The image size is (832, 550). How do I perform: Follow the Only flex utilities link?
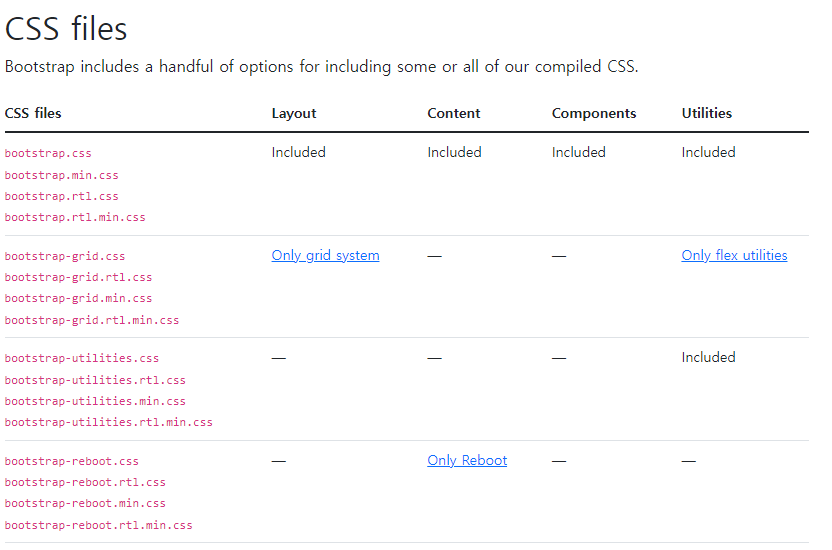[x=734, y=256]
